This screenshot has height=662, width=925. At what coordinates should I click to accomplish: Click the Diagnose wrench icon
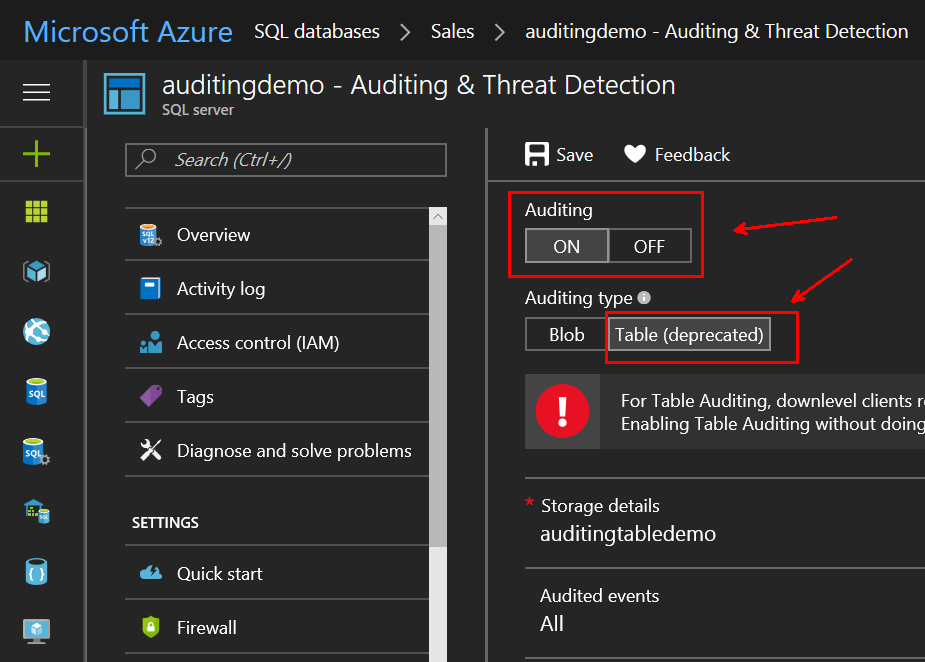151,450
